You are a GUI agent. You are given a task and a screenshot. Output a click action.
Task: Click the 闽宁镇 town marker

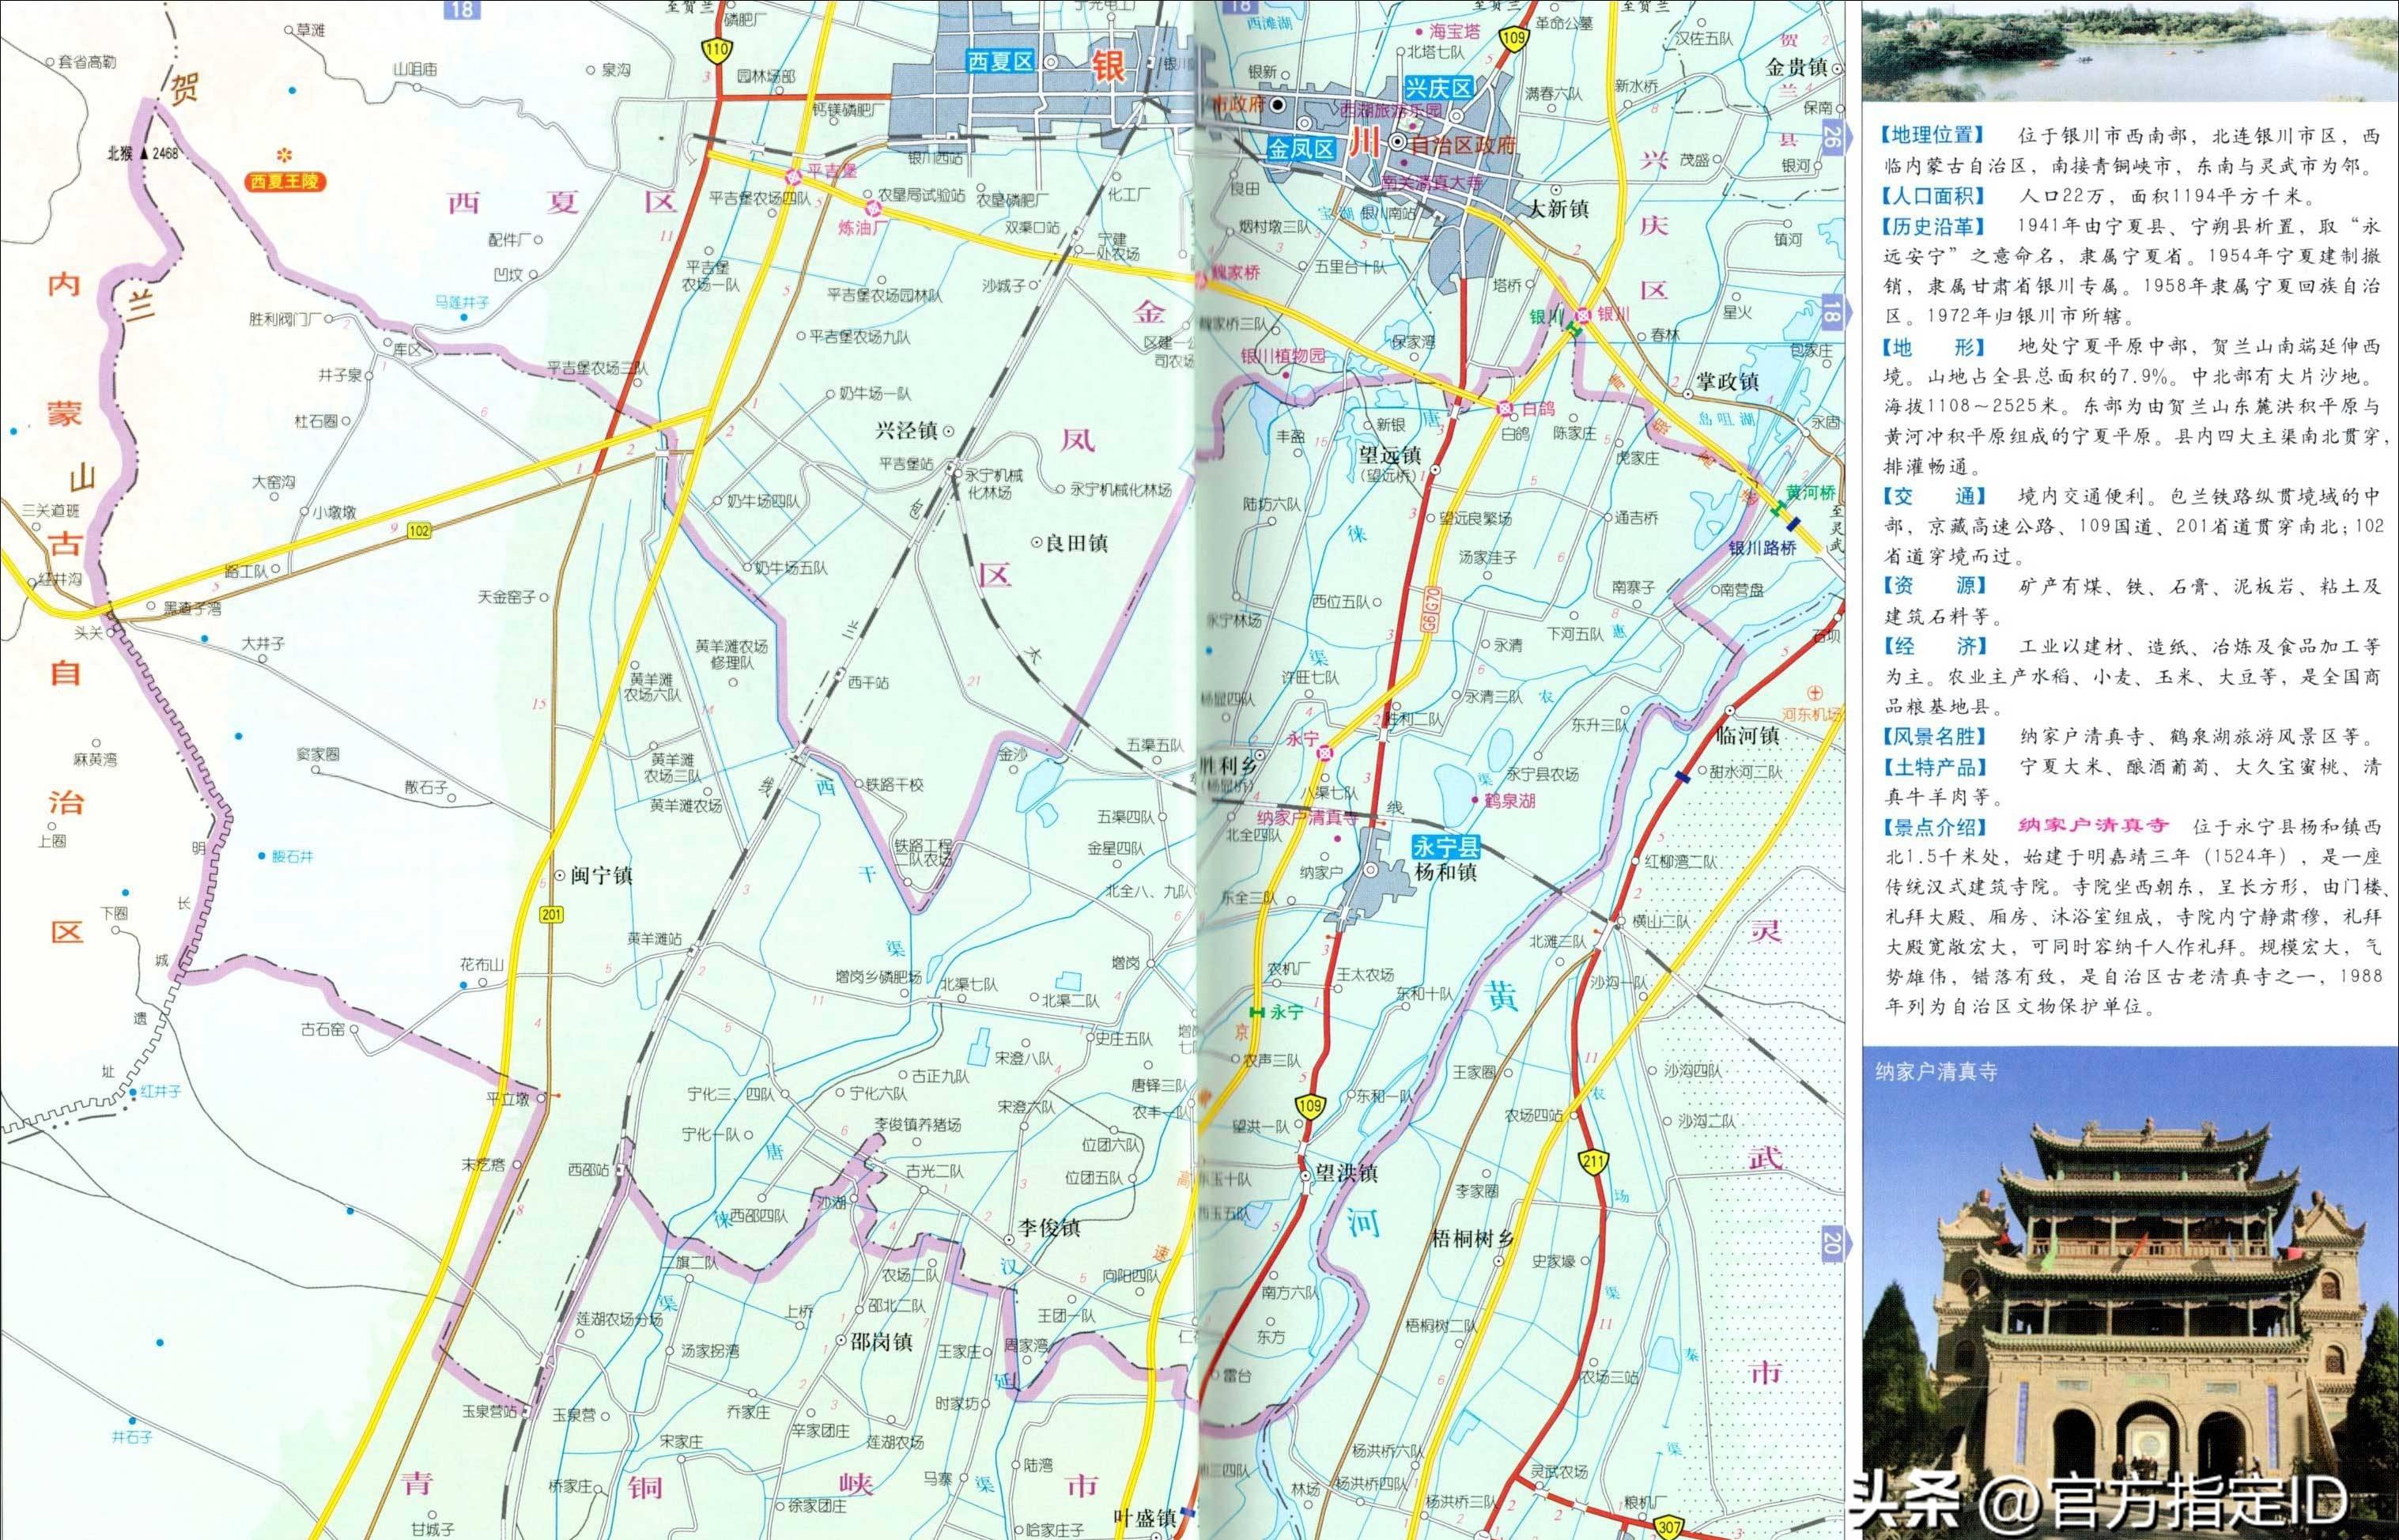pyautogui.click(x=560, y=876)
